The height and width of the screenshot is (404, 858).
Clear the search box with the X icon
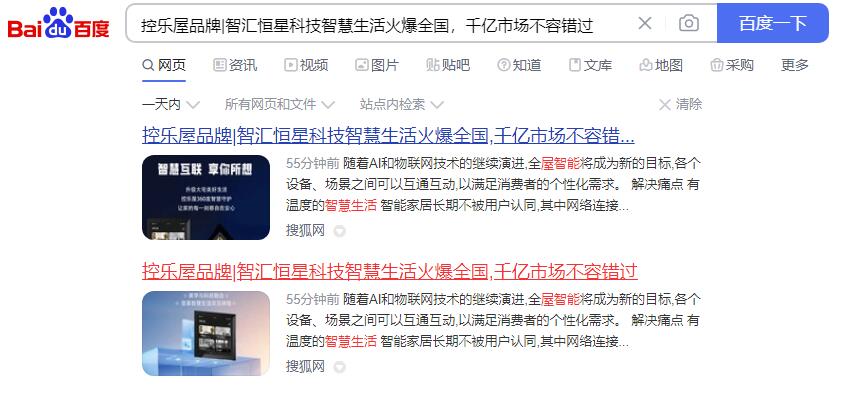pos(645,23)
